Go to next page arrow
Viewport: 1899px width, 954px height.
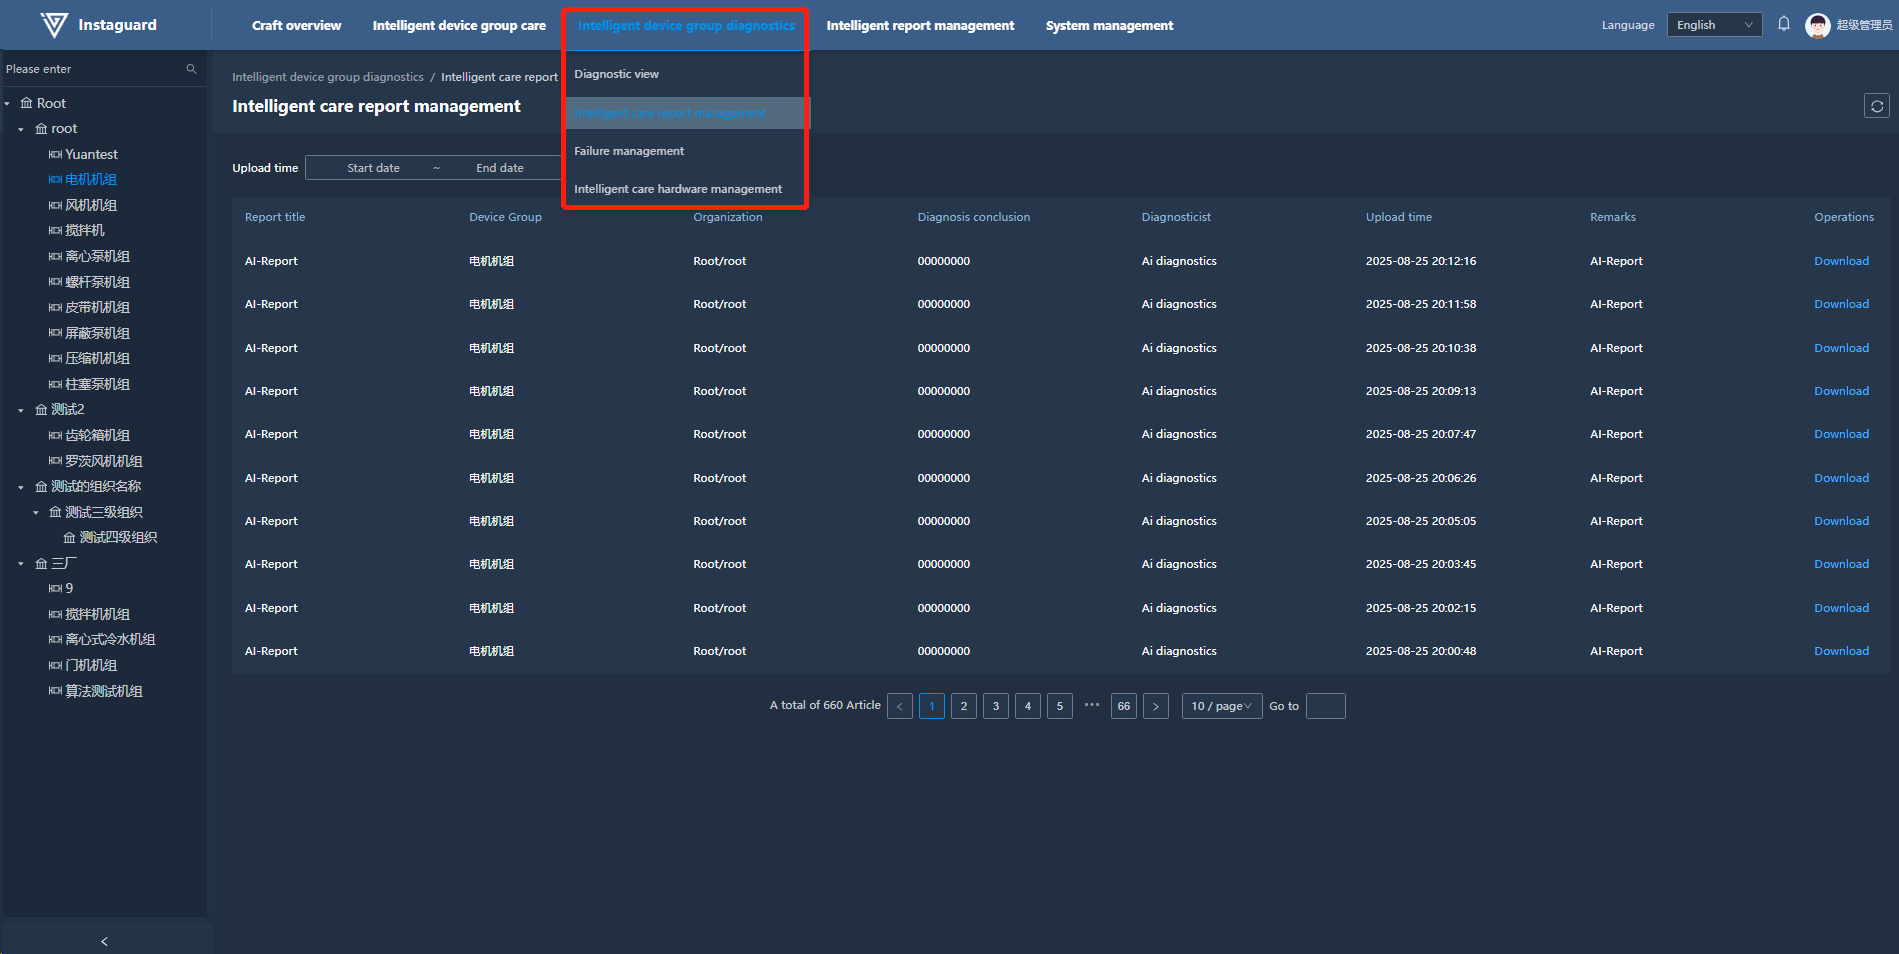(x=1156, y=706)
